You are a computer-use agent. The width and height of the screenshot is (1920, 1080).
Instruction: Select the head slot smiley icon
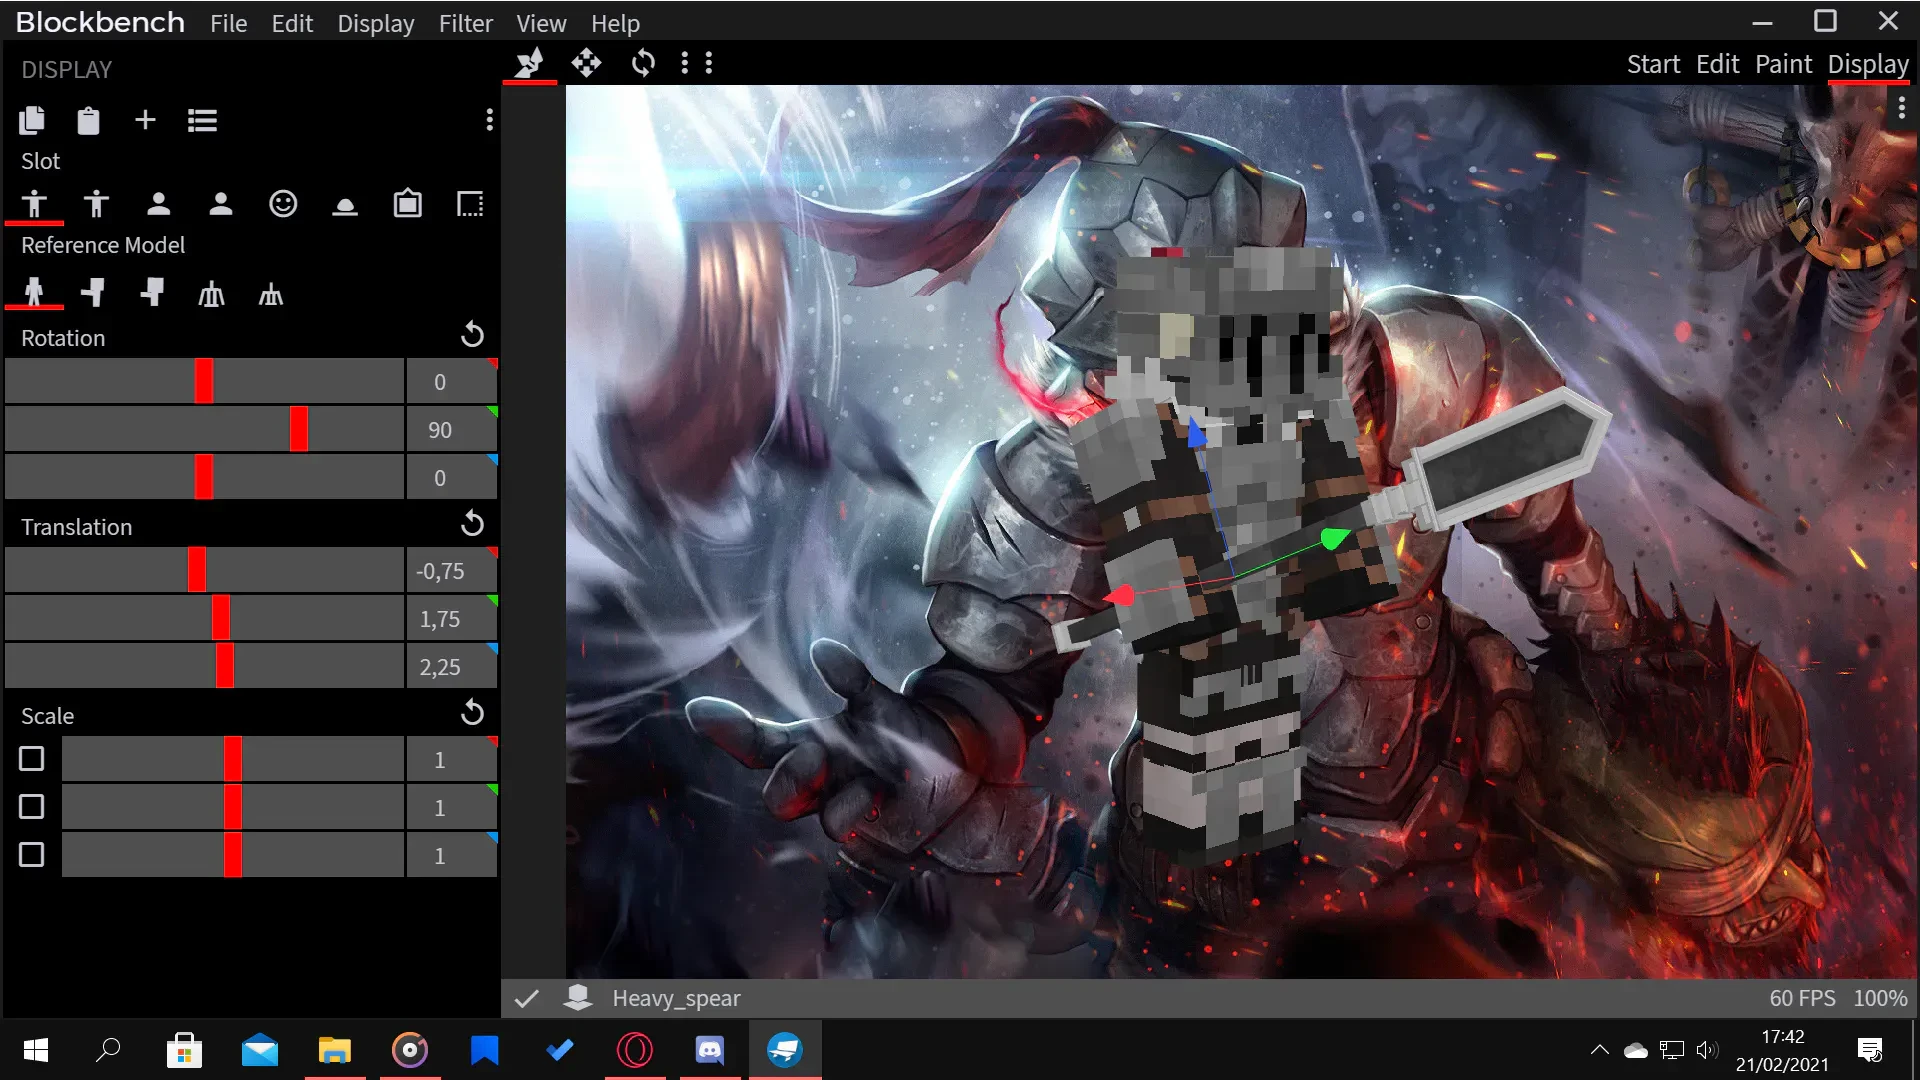point(283,204)
